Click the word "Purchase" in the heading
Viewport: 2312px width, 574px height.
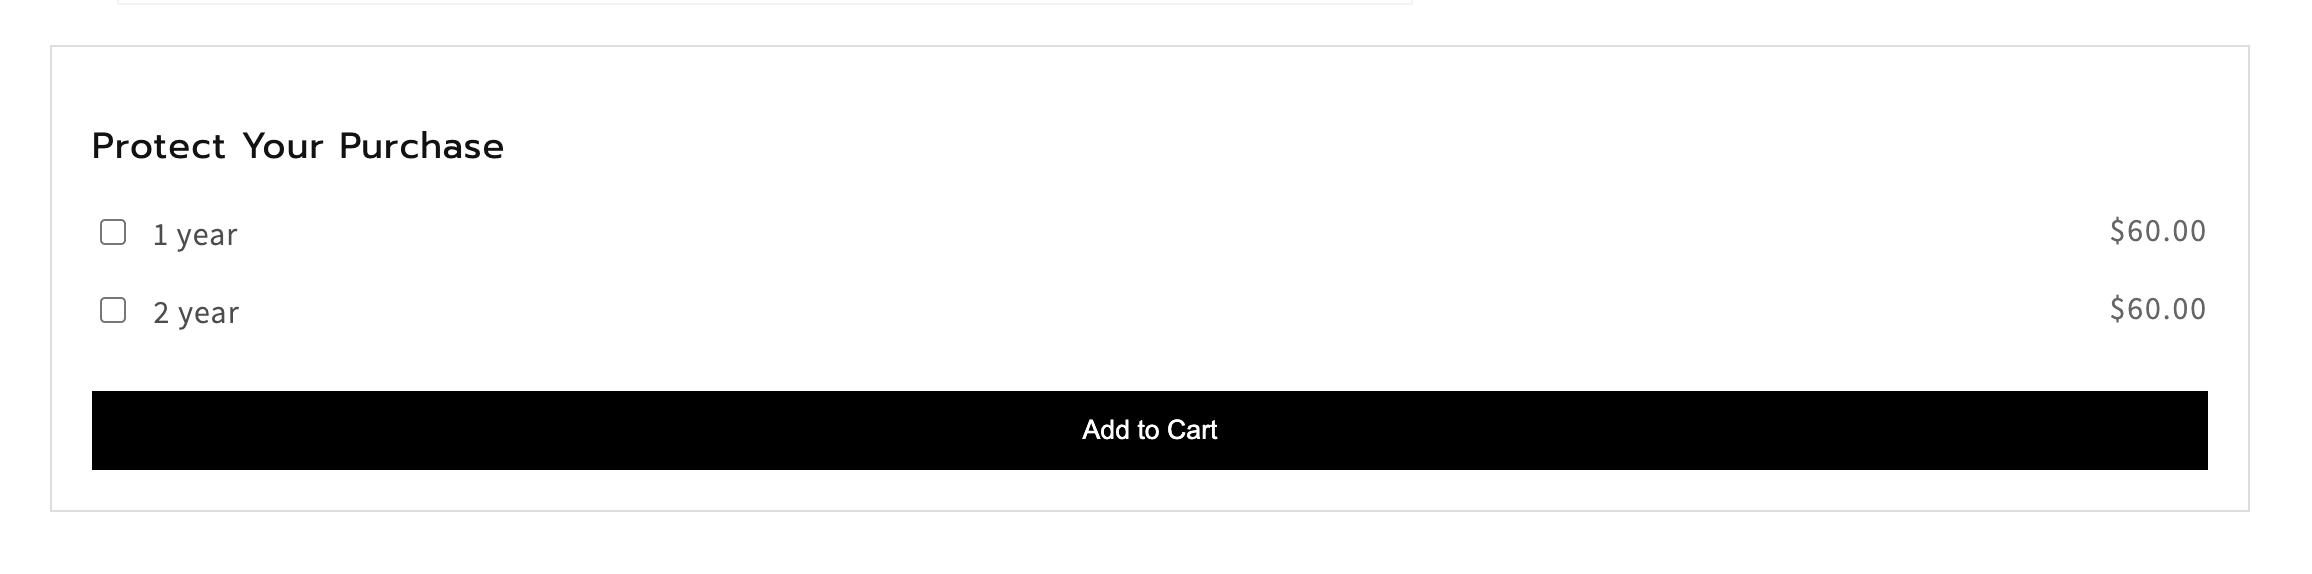pyautogui.click(x=421, y=147)
